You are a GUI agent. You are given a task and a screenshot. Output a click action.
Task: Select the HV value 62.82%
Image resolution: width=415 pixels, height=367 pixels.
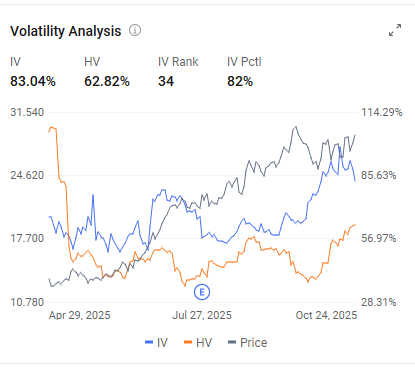(x=107, y=81)
